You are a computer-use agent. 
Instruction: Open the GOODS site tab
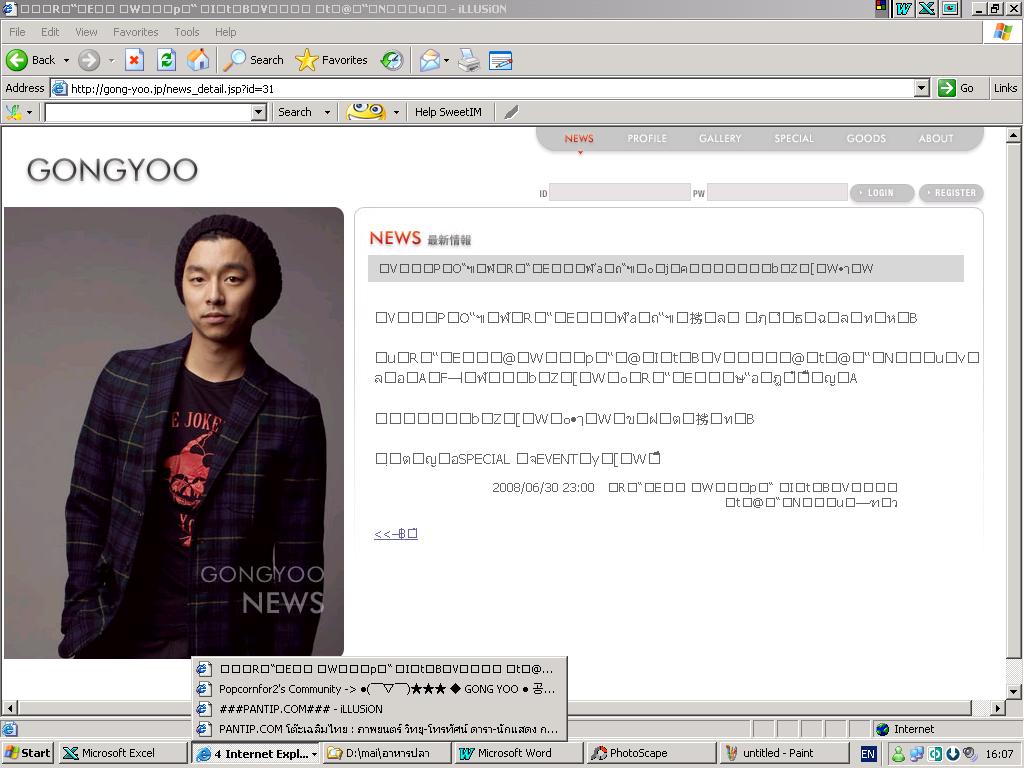click(866, 138)
